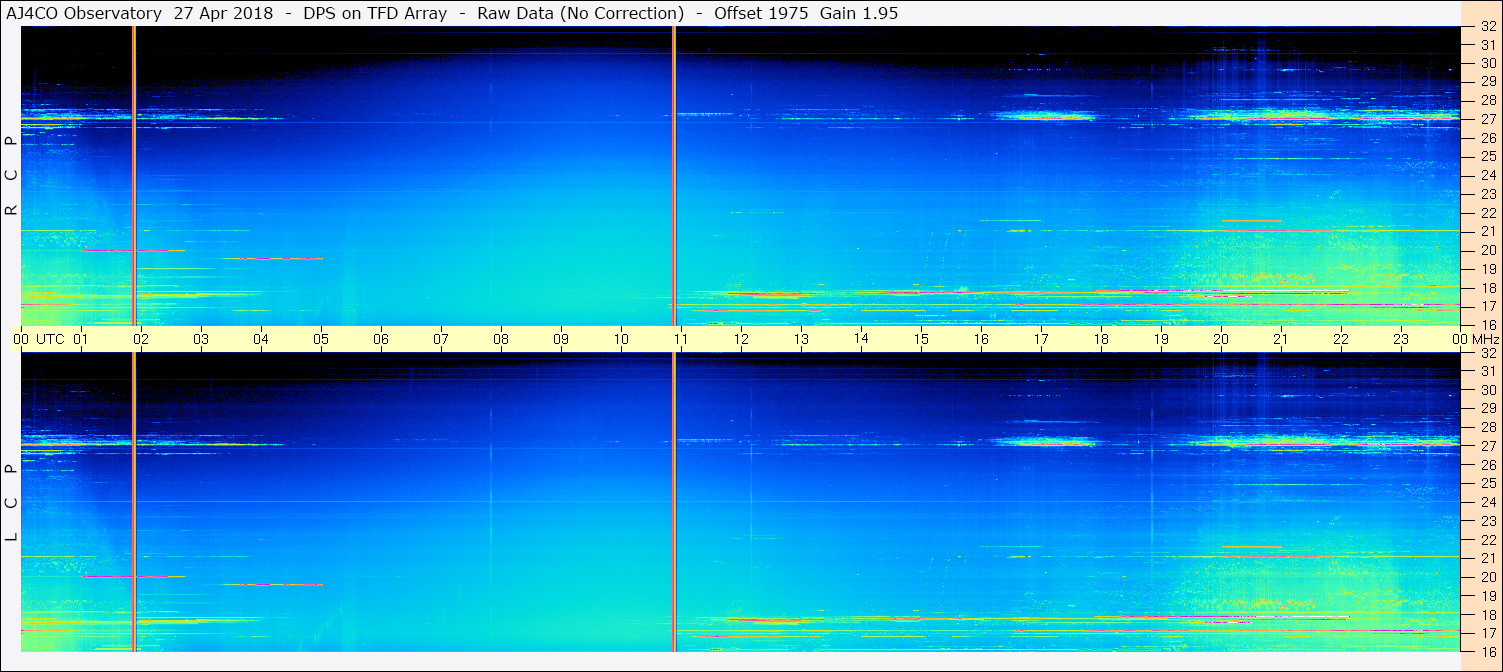This screenshot has height=672, width=1503.
Task: Click the 06 hour tick label
Action: point(381,339)
